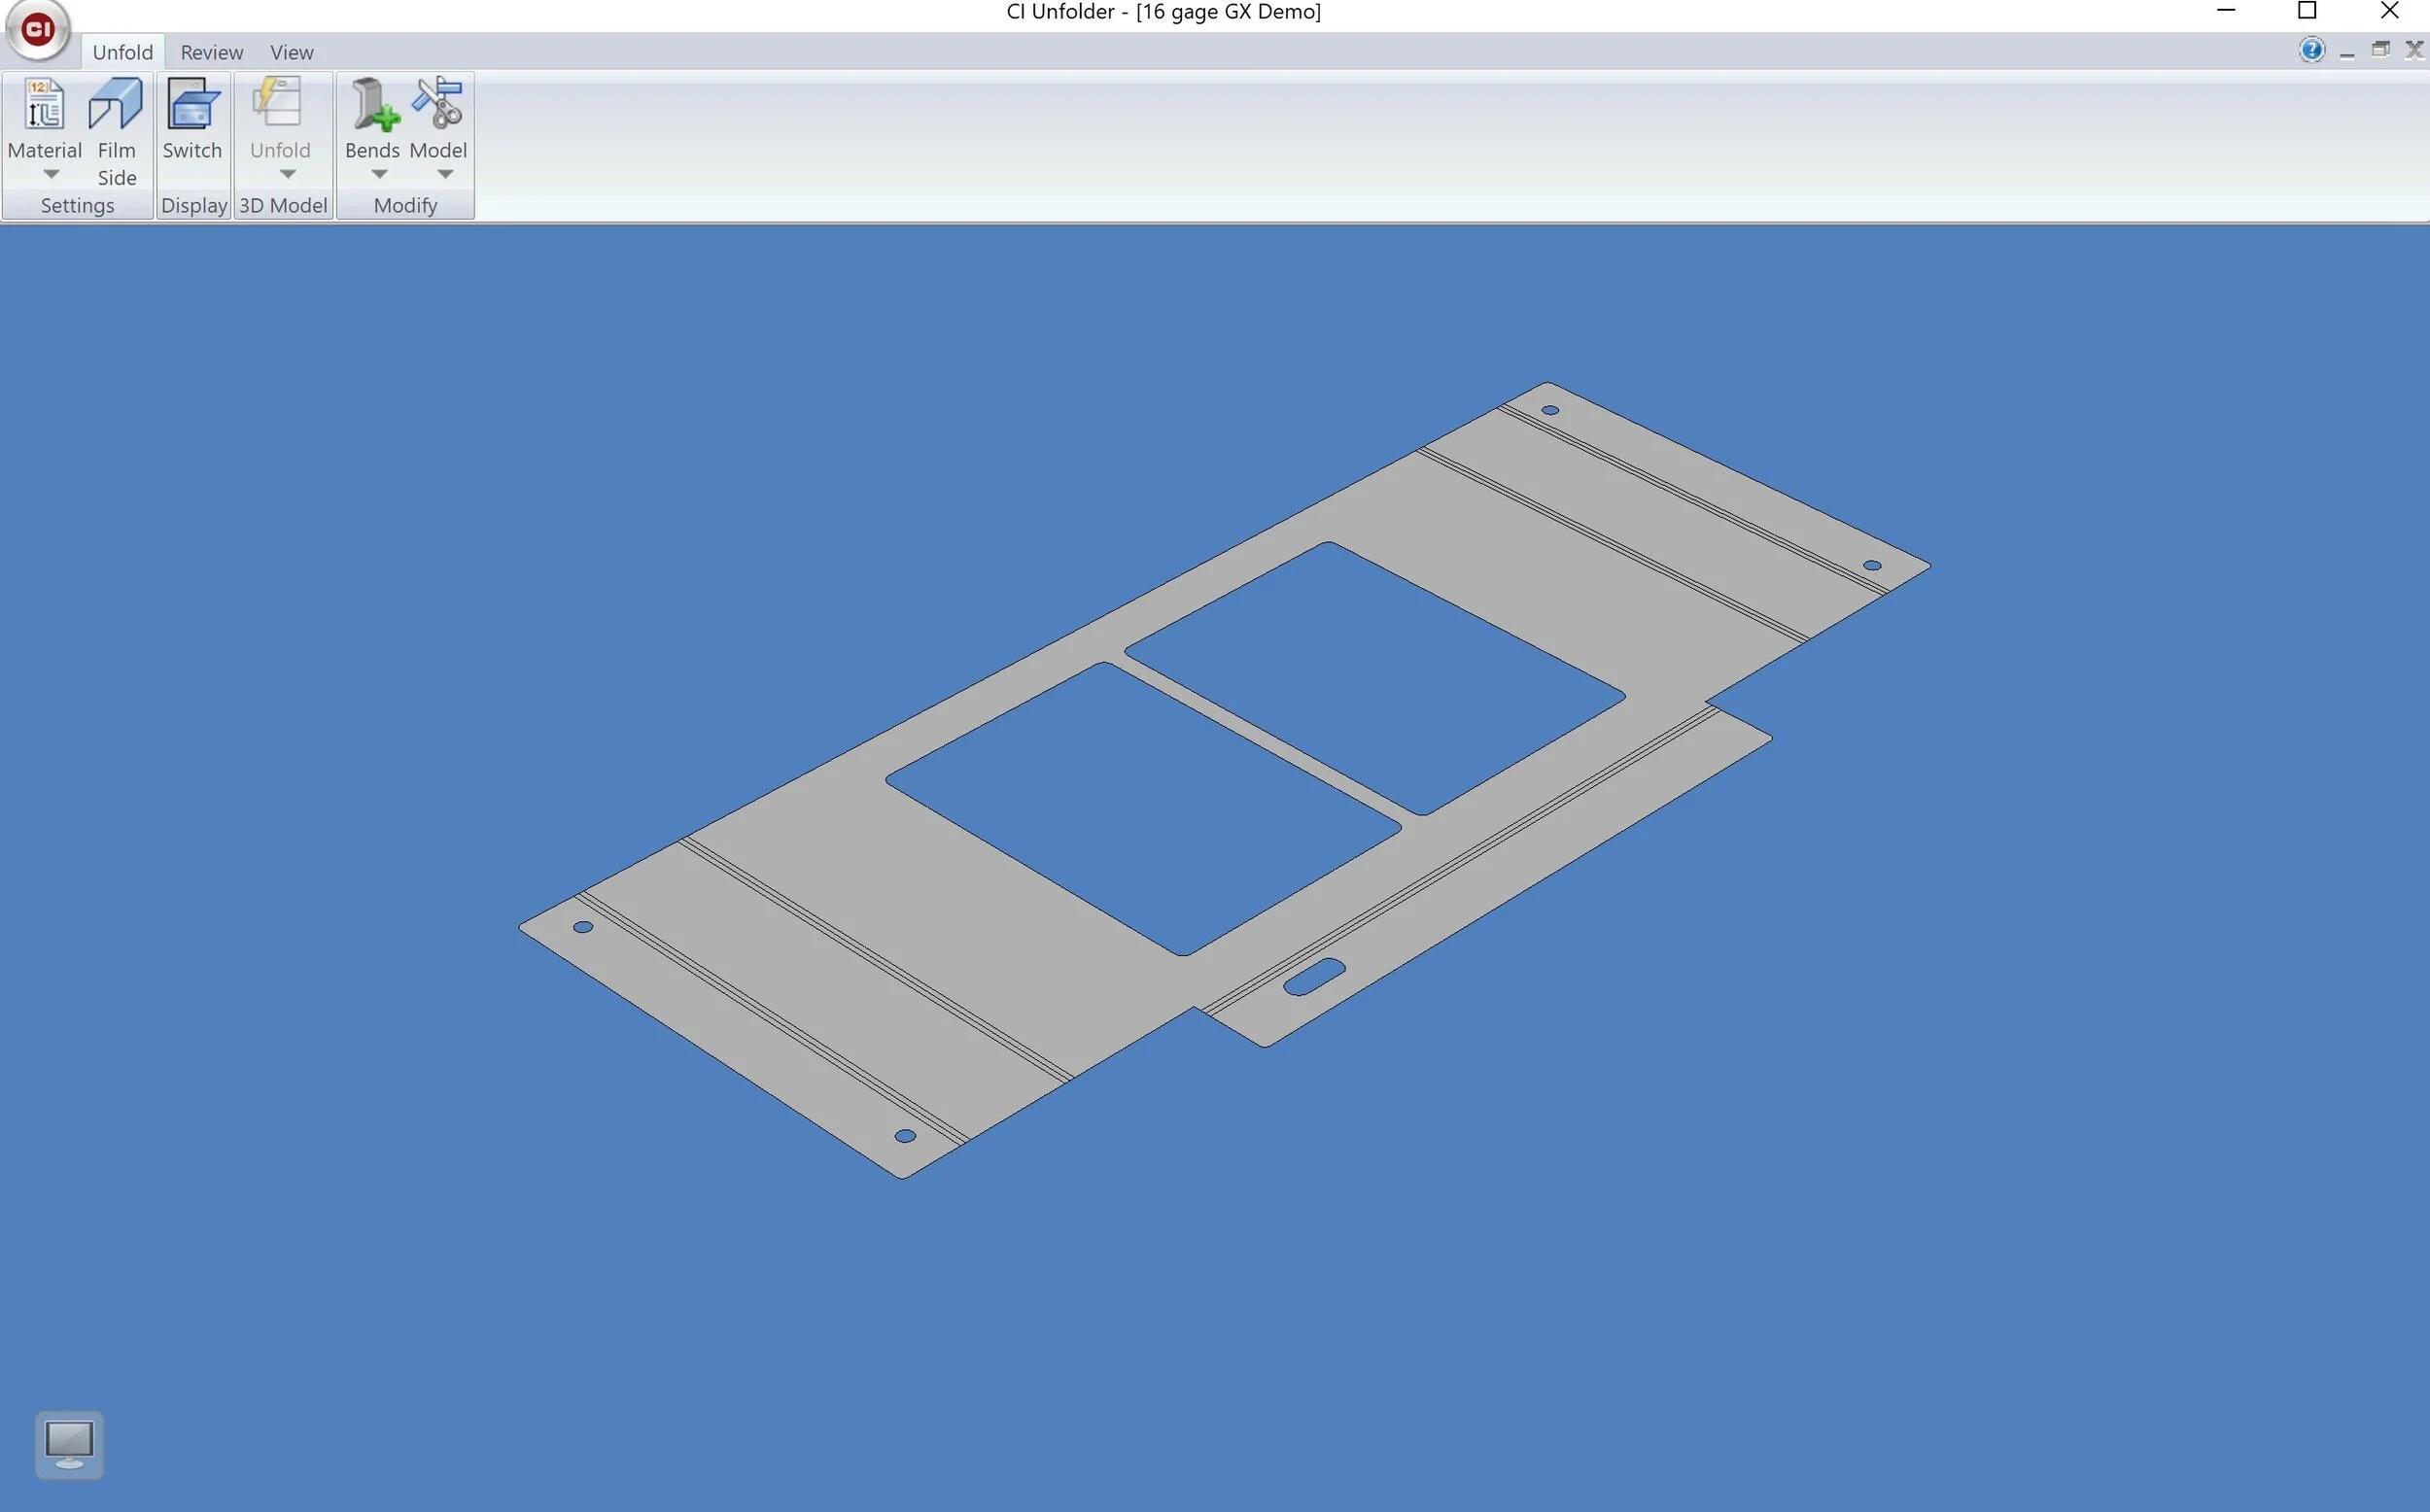Open the Unfold dropdown in the 3D Model group

[x=287, y=173]
